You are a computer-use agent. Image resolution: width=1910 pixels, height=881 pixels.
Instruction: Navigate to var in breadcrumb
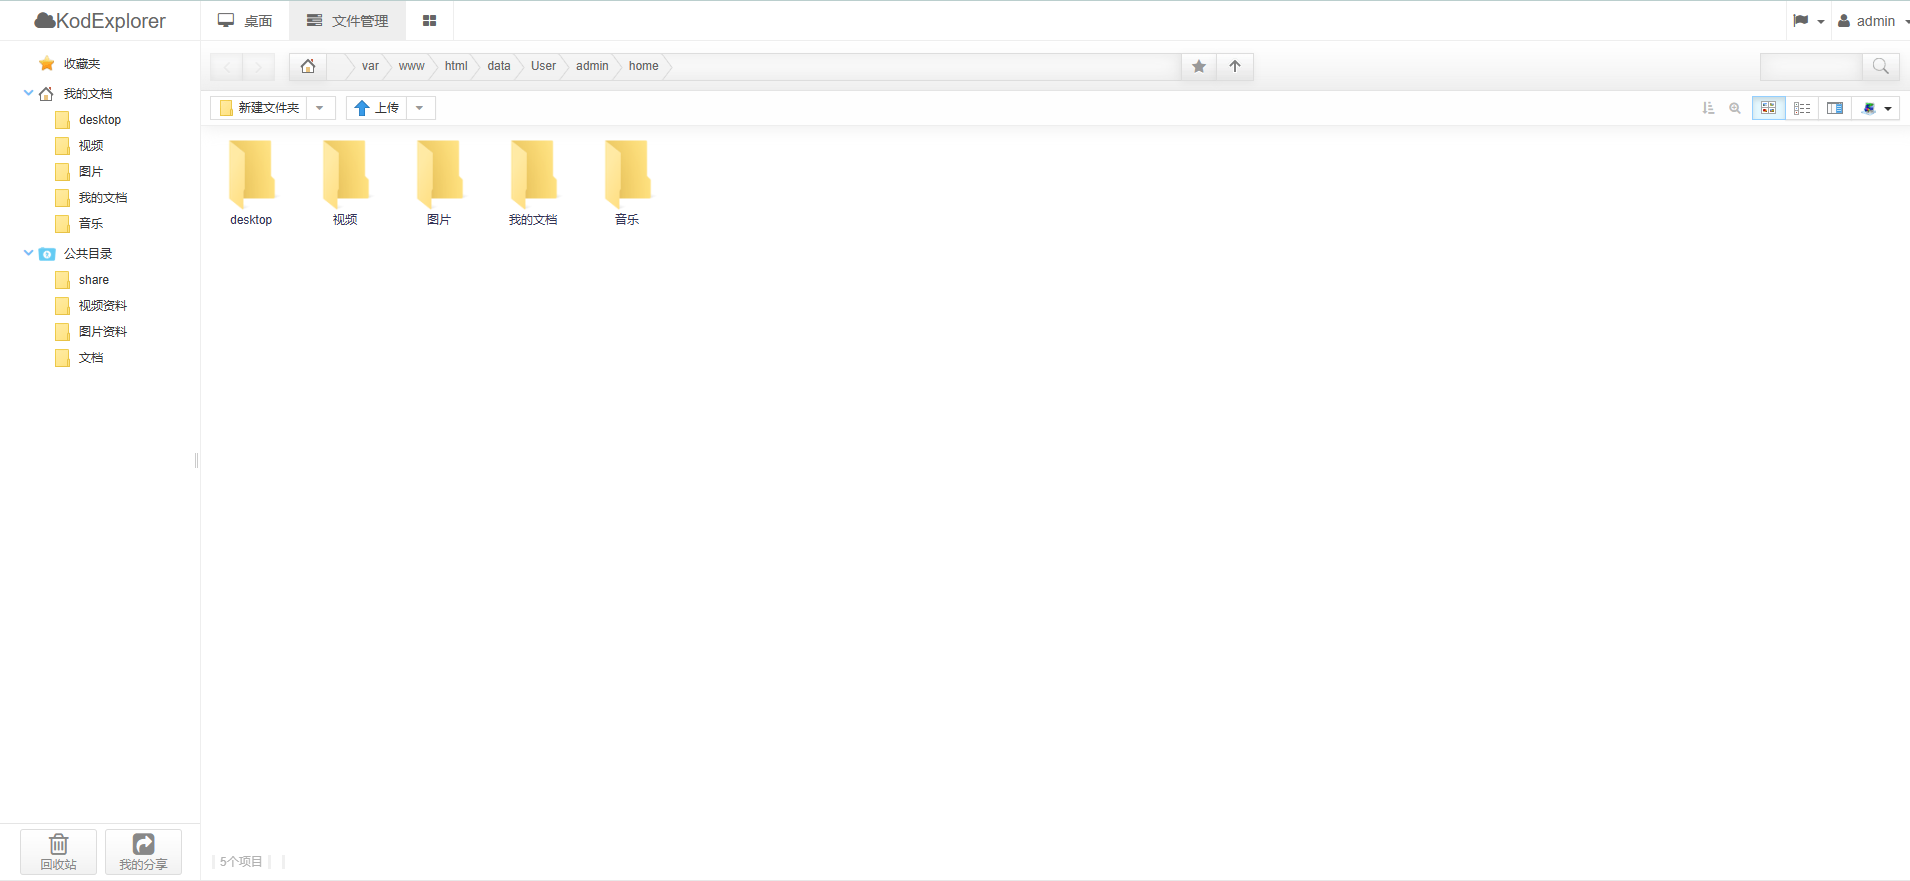point(370,66)
